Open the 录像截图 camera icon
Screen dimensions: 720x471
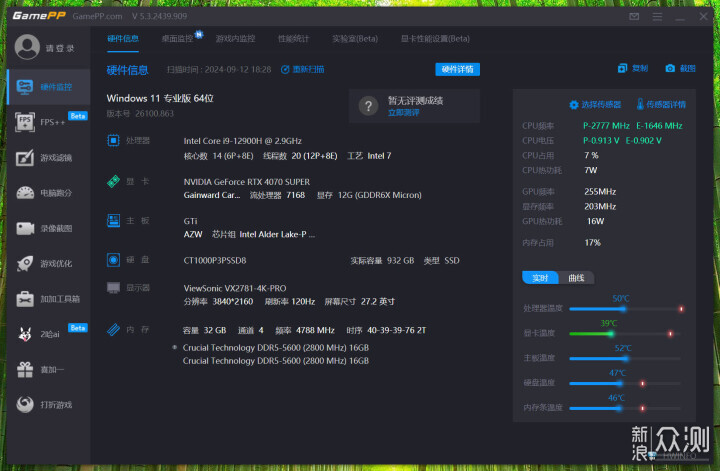pyautogui.click(x=25, y=228)
